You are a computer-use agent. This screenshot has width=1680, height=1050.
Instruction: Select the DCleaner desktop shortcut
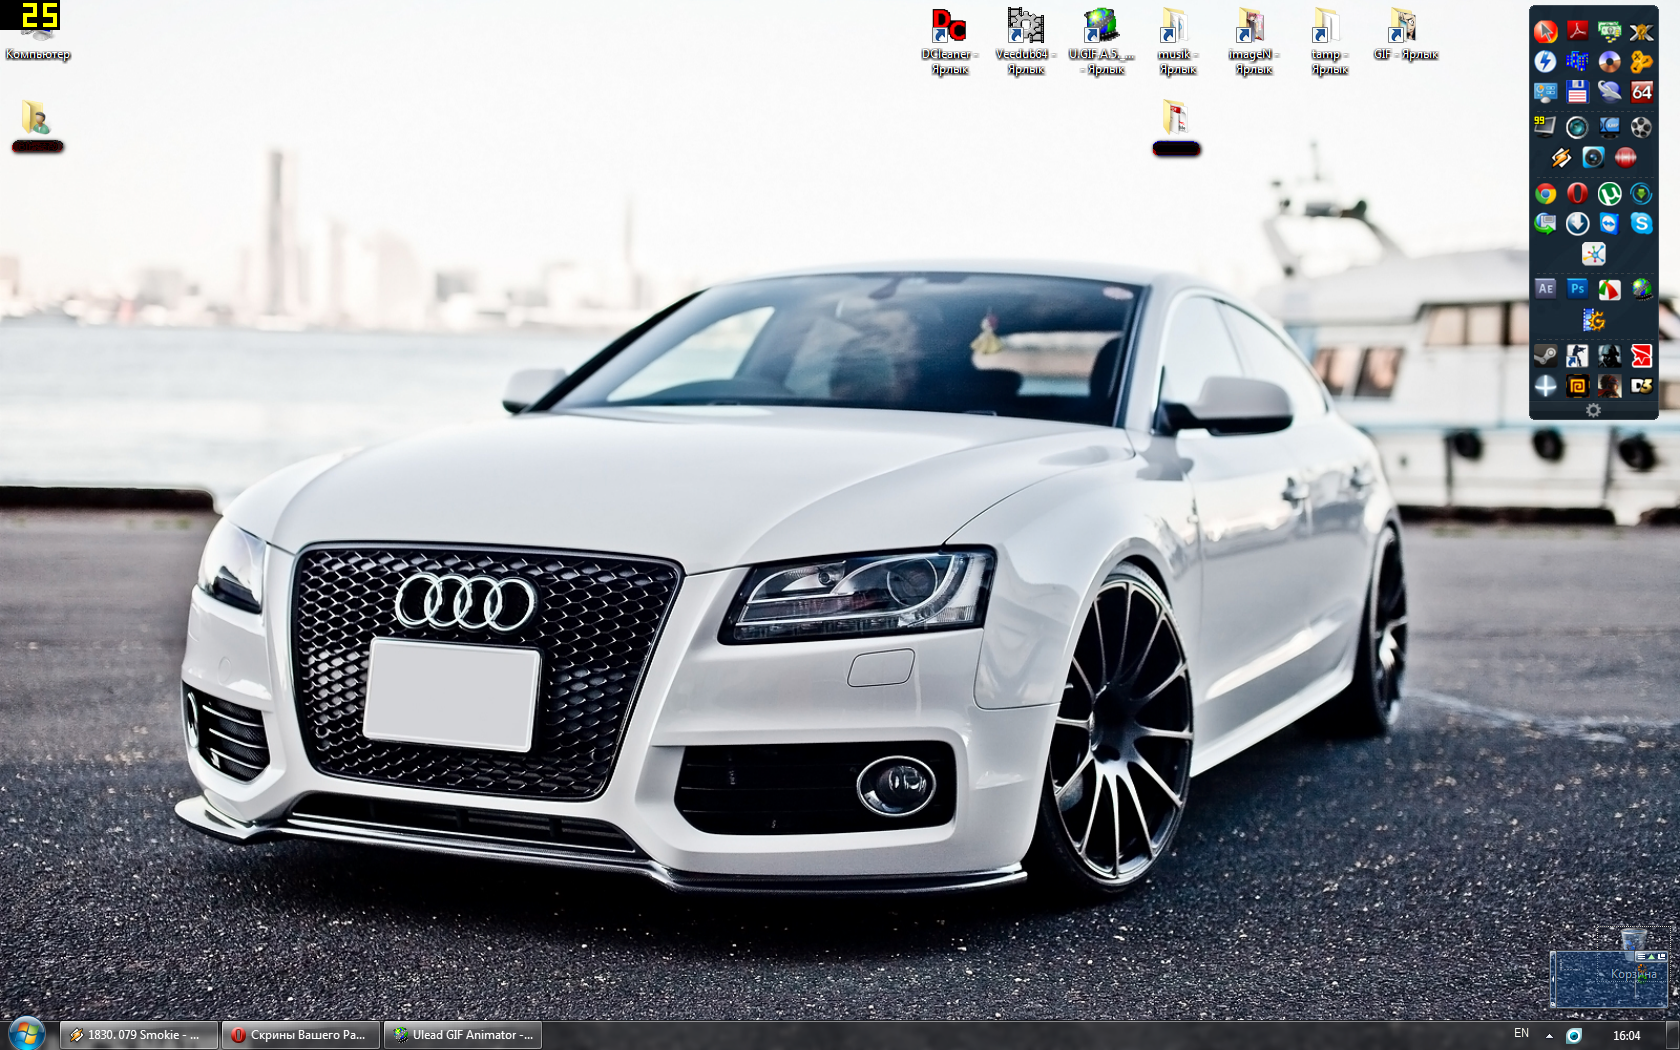tap(949, 42)
